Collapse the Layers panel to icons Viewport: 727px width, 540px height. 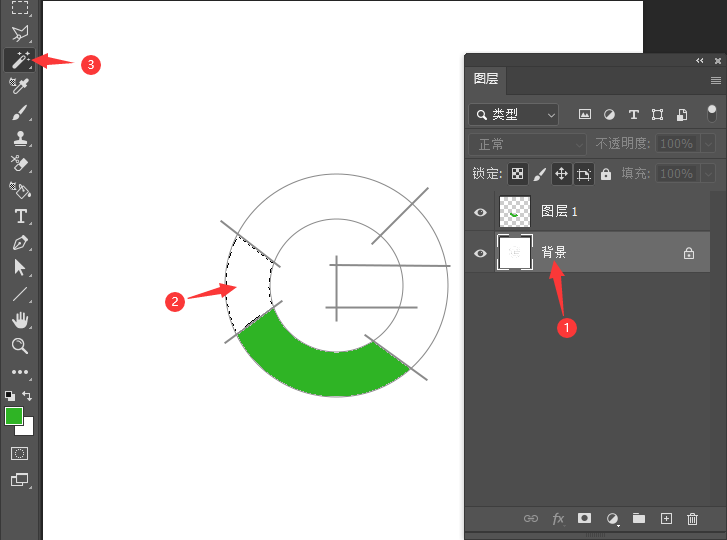(x=700, y=61)
